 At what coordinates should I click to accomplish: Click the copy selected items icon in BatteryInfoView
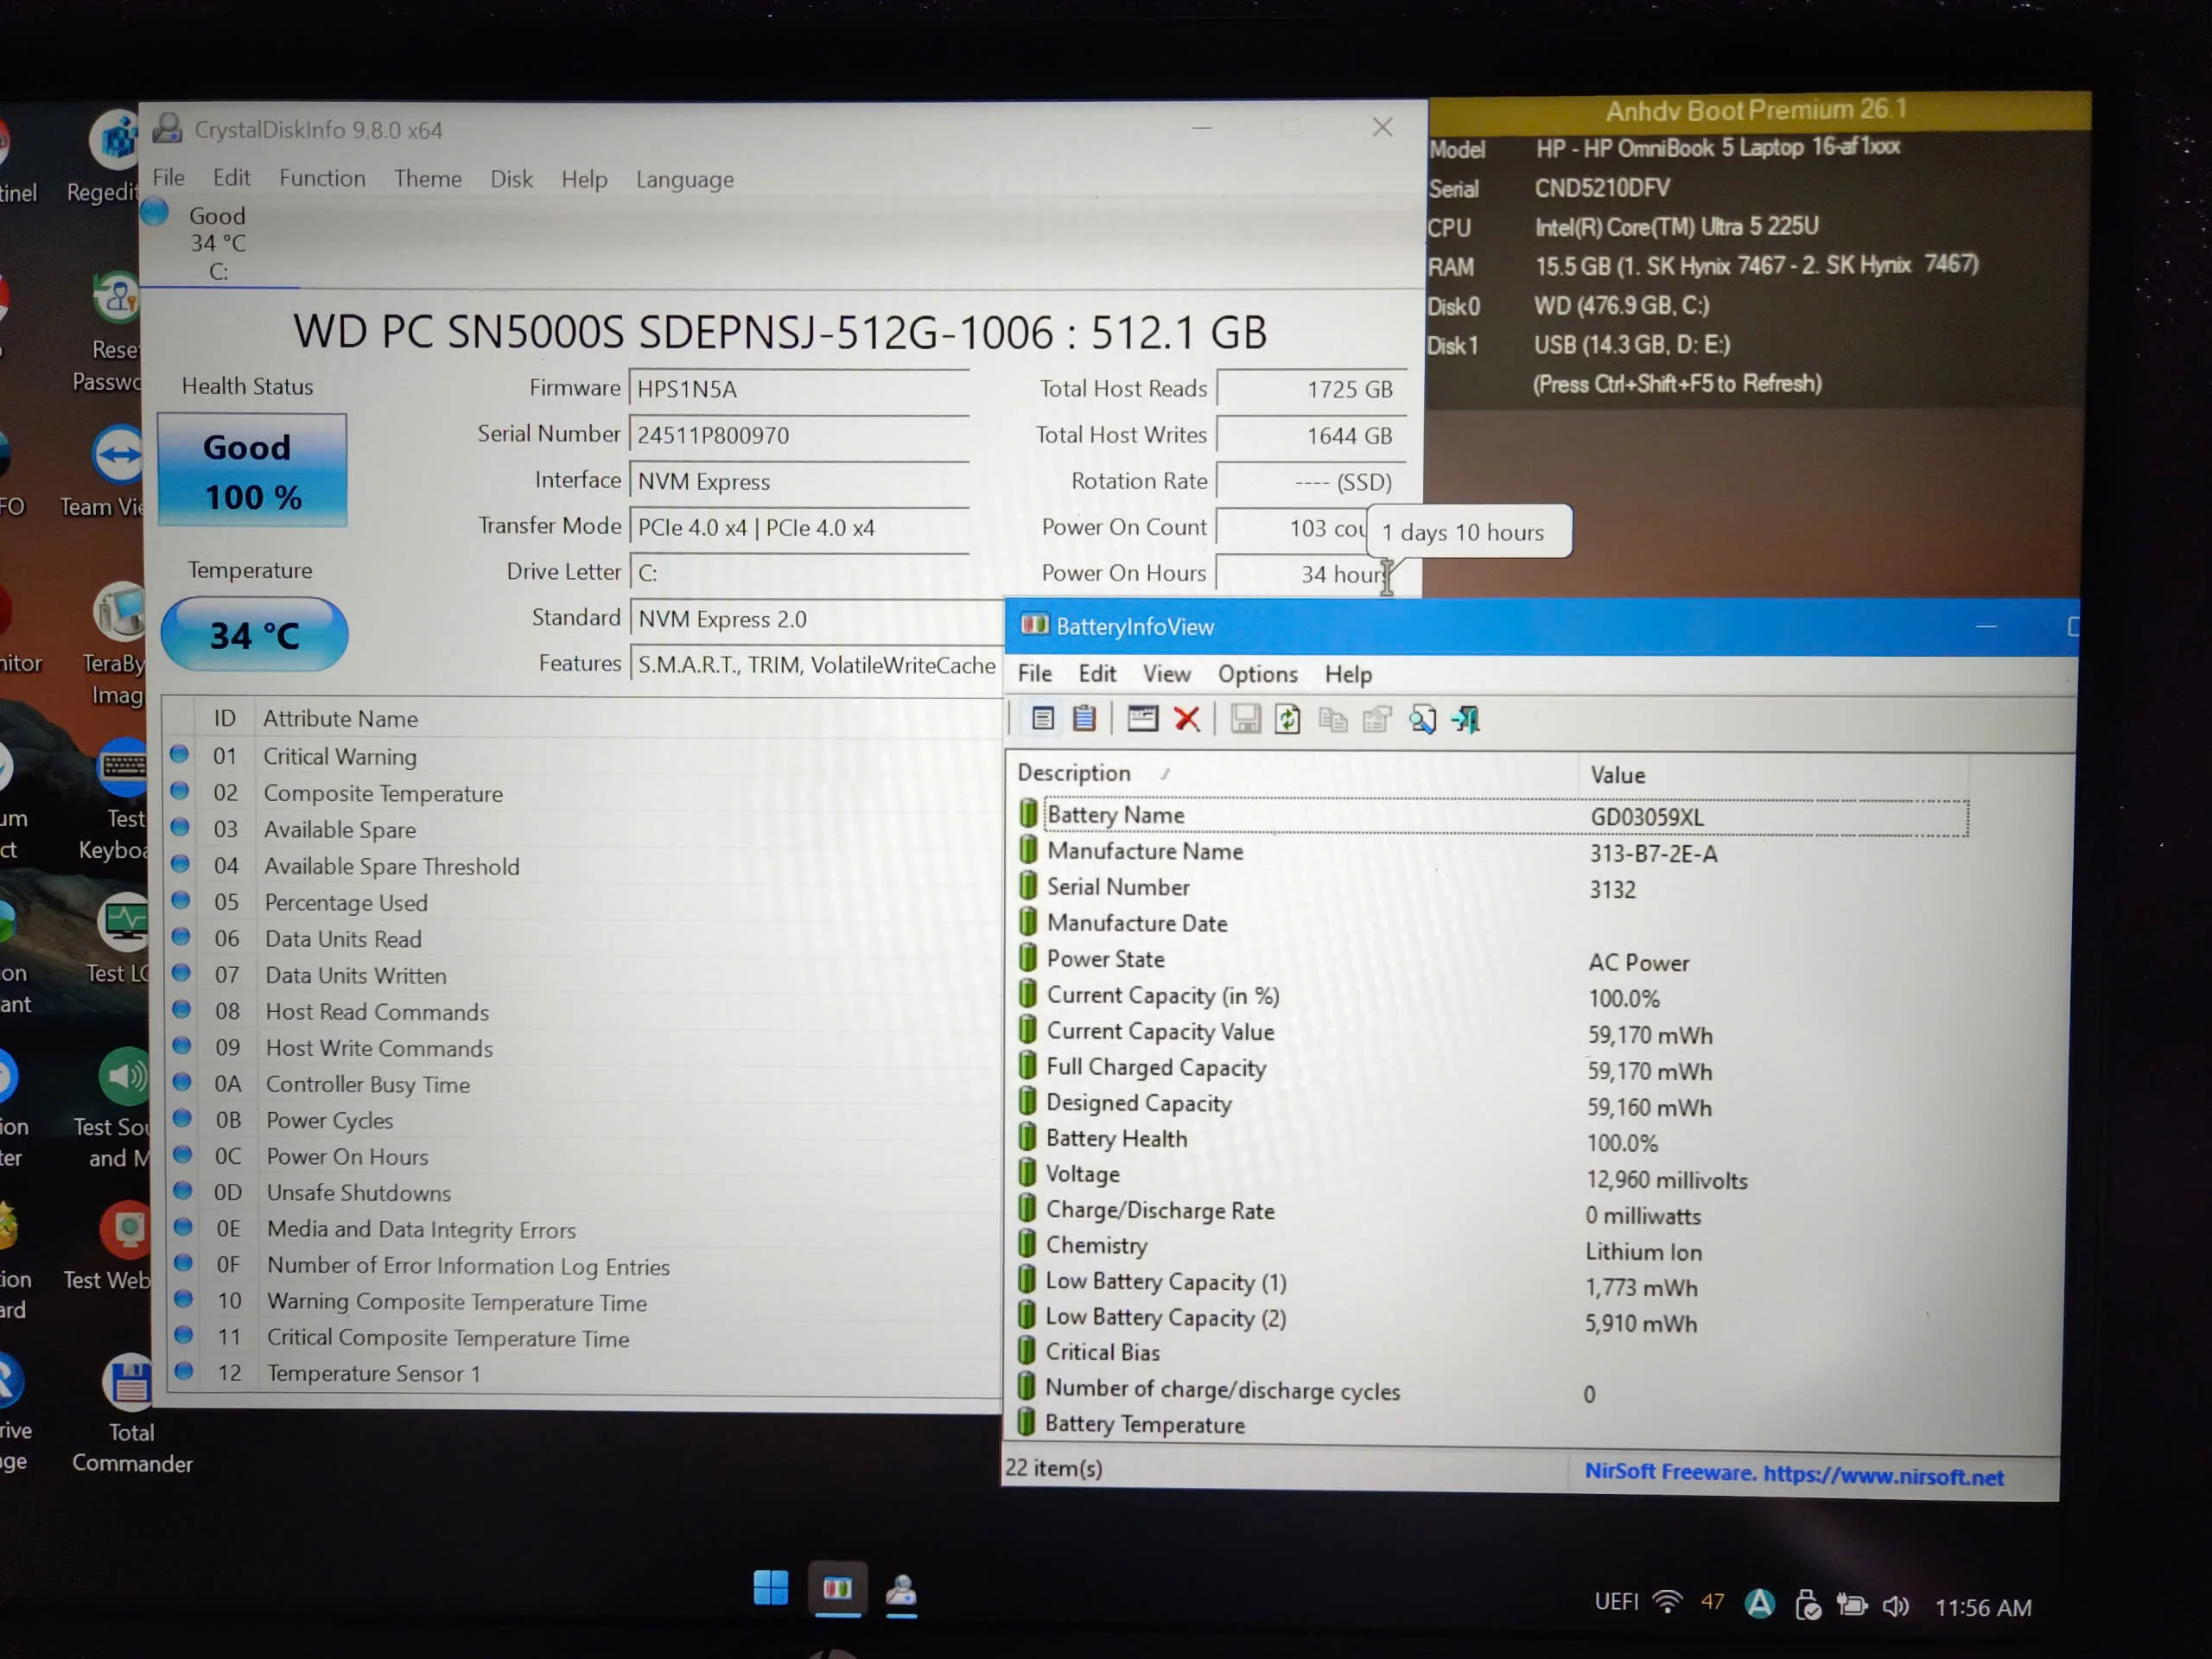coord(1332,719)
